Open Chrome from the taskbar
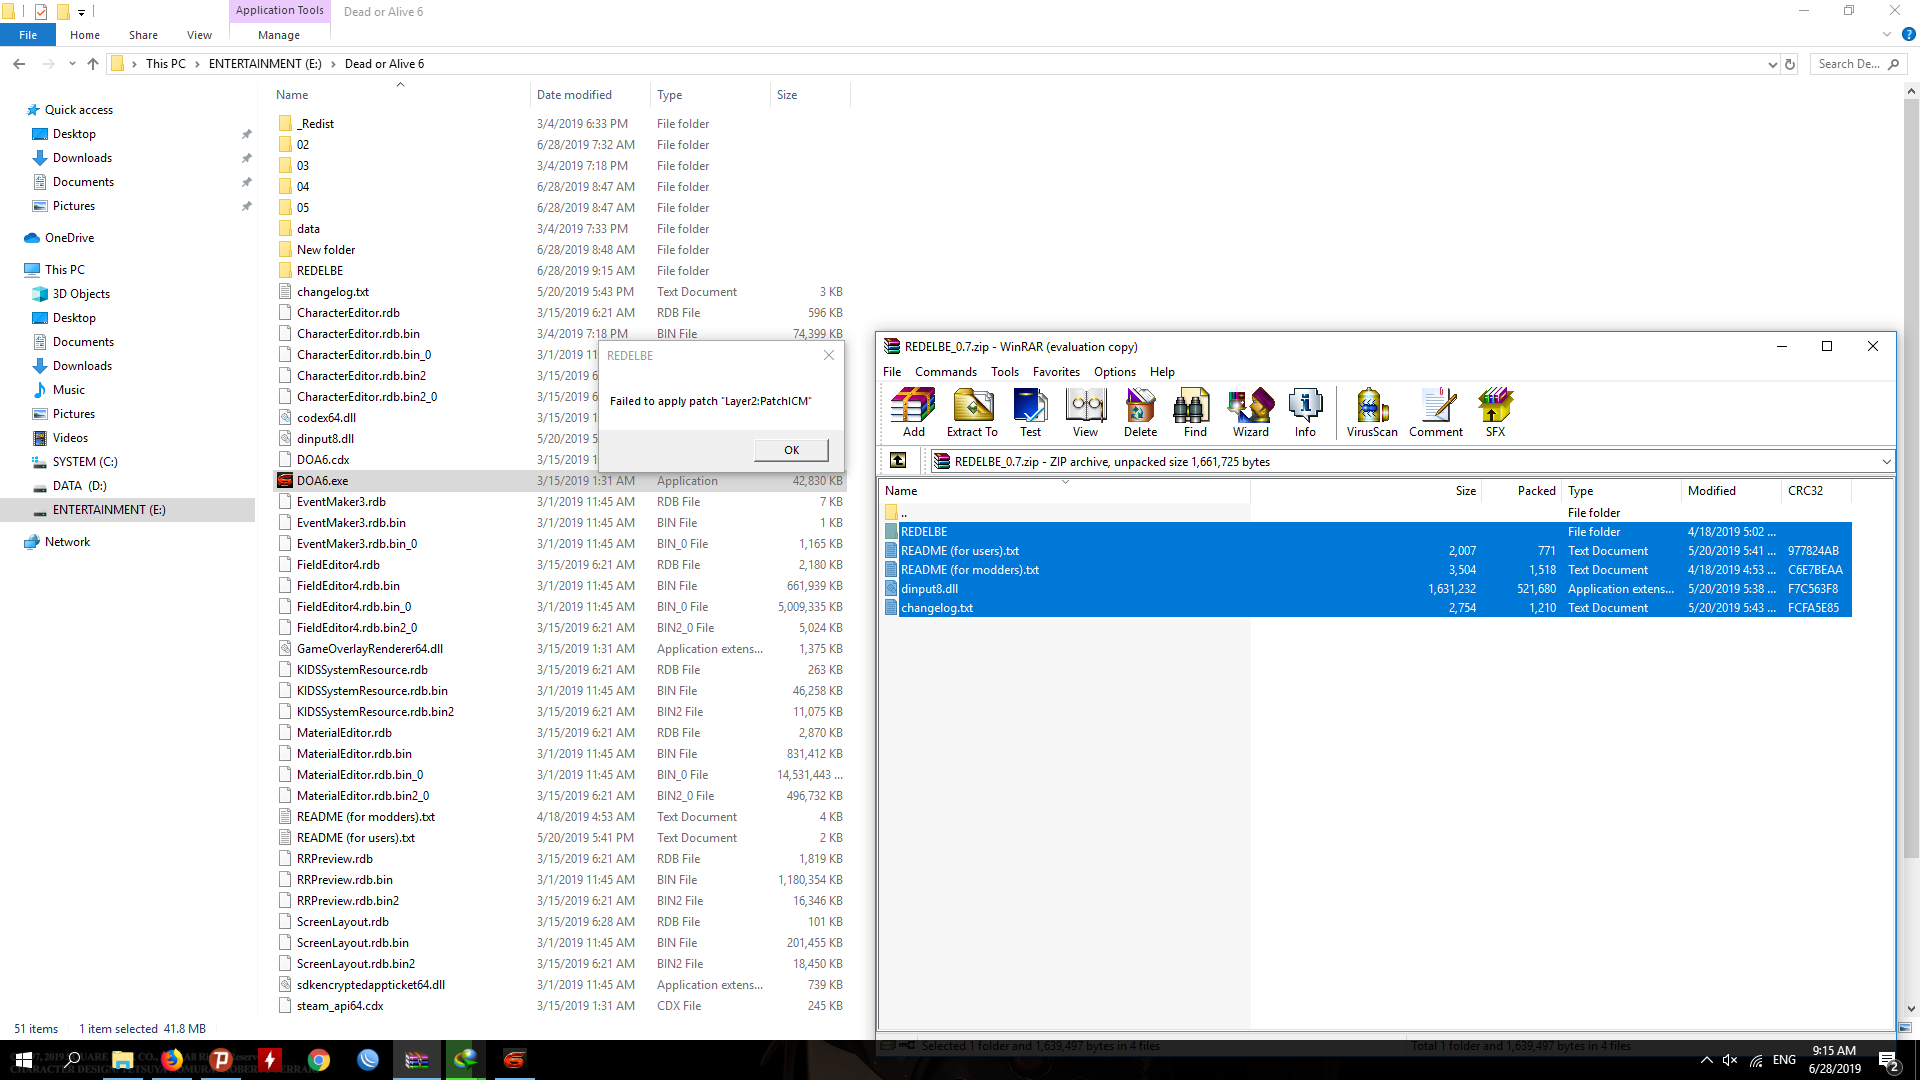The image size is (1920, 1080). click(x=319, y=1060)
